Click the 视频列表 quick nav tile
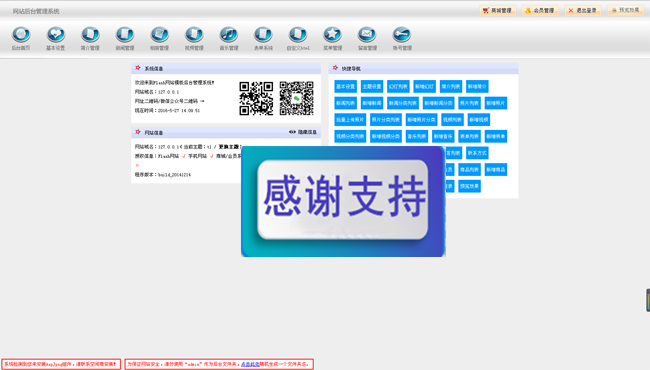Viewport: 650px width, 370px height. point(452,120)
